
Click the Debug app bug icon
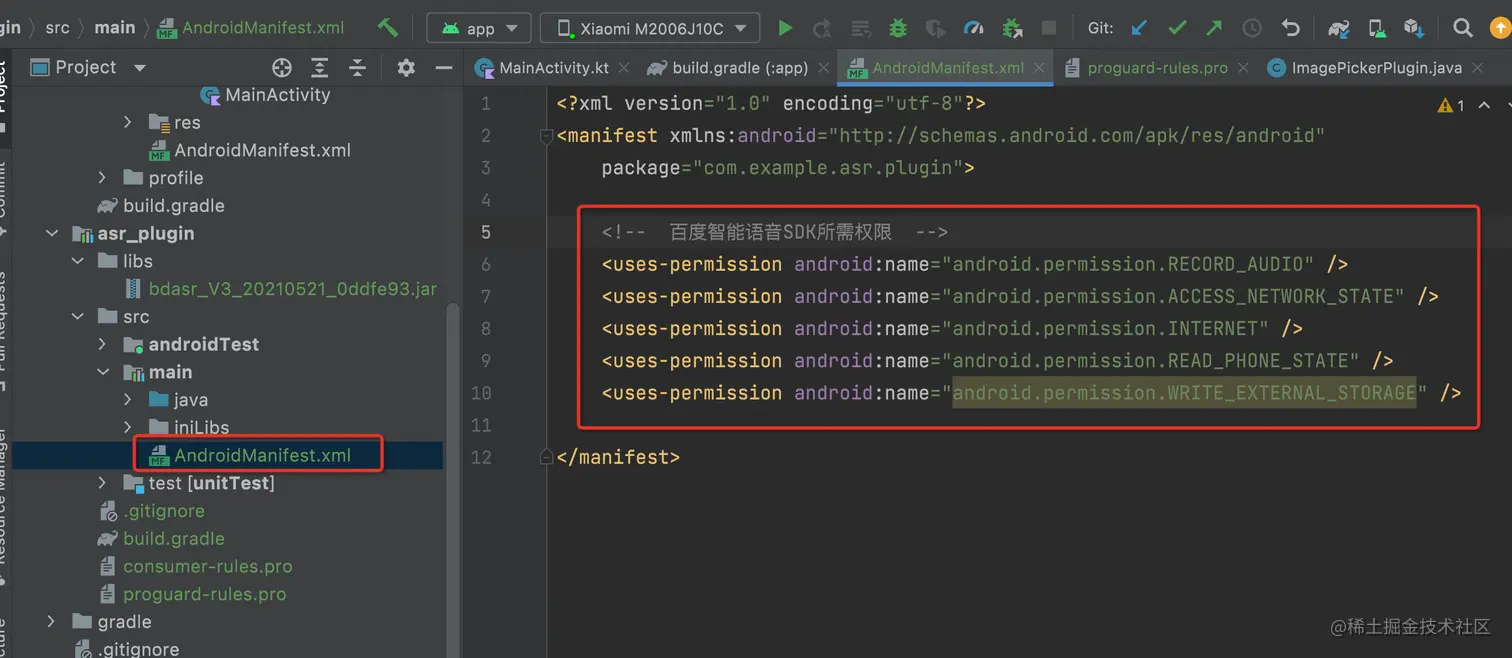[898, 28]
